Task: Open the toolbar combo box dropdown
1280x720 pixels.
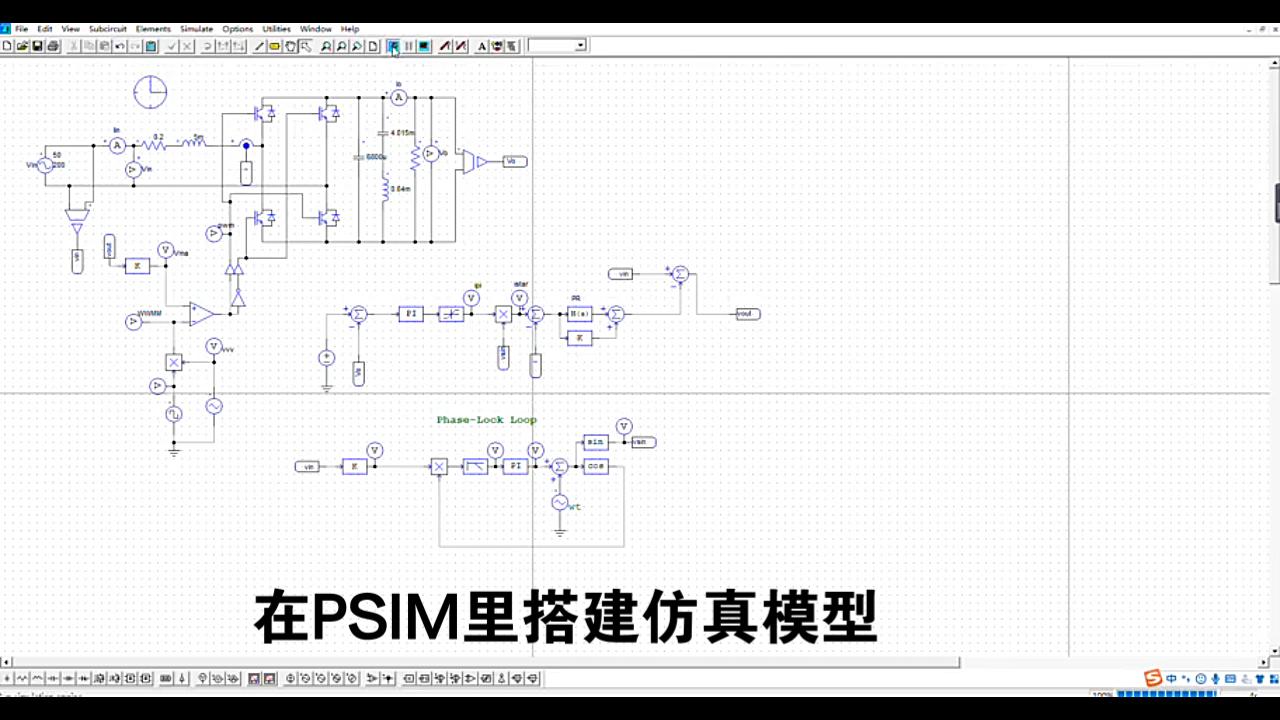Action: pos(580,45)
